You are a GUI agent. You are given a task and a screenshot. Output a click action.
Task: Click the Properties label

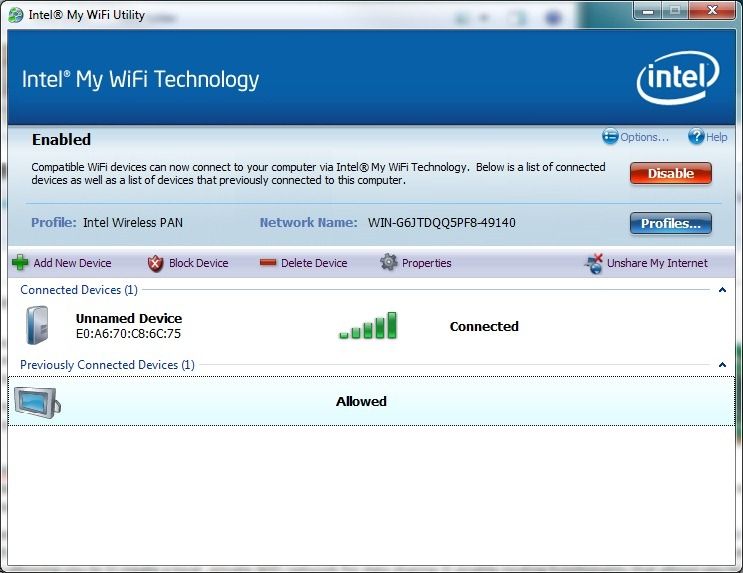point(426,263)
